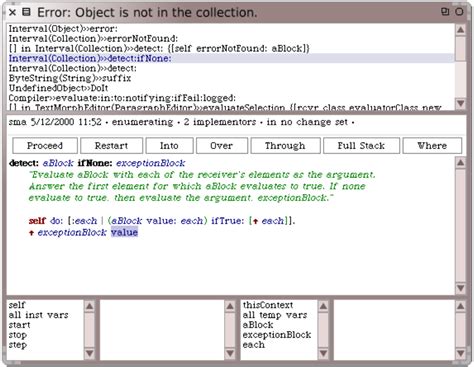
Task: Select 'thisContext' in context variables list
Action: (279, 305)
